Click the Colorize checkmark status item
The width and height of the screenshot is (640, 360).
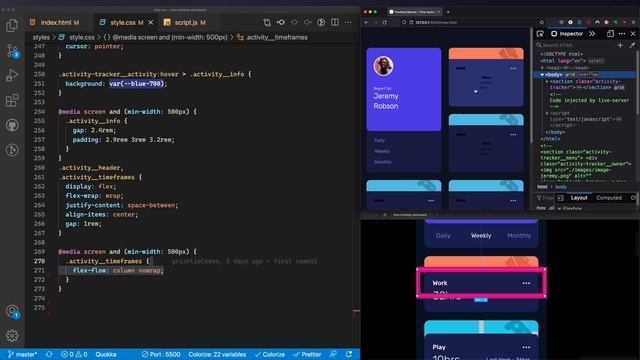click(269, 354)
